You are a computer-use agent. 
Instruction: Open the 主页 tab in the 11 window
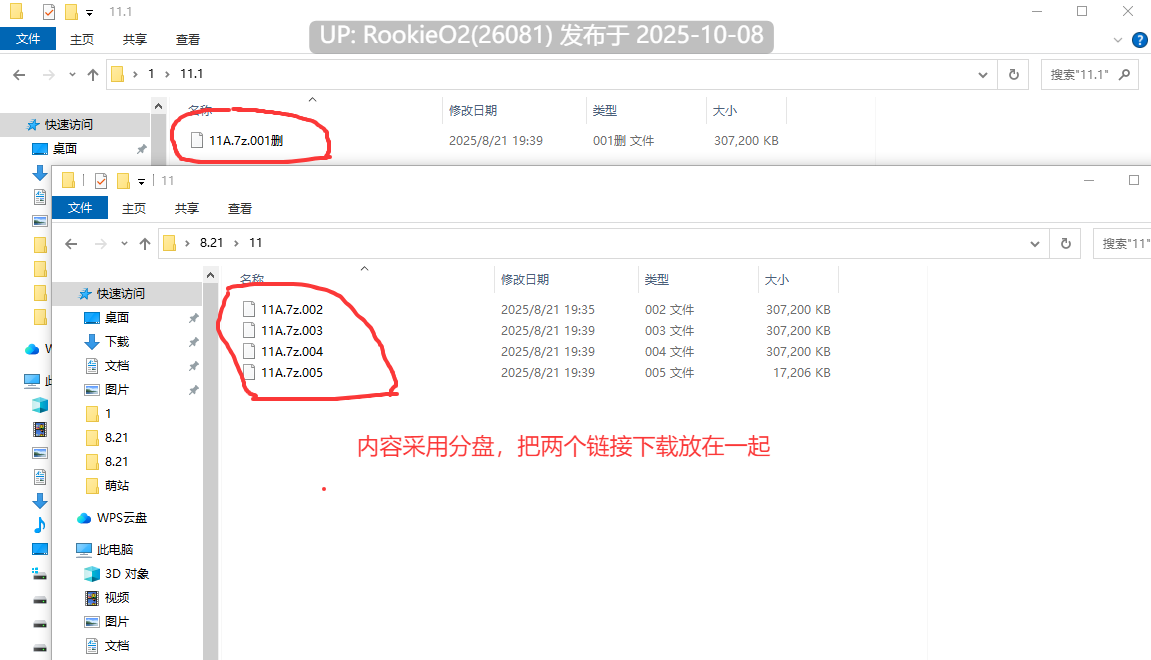(x=134, y=208)
